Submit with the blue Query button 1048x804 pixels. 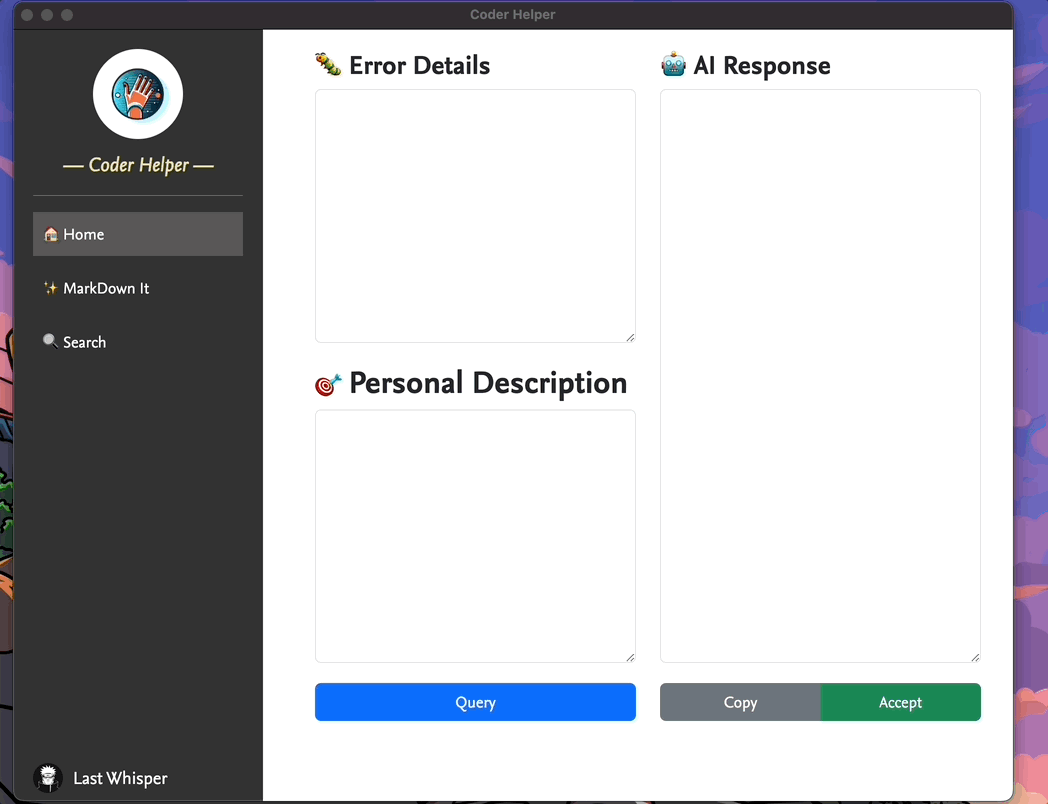(475, 702)
